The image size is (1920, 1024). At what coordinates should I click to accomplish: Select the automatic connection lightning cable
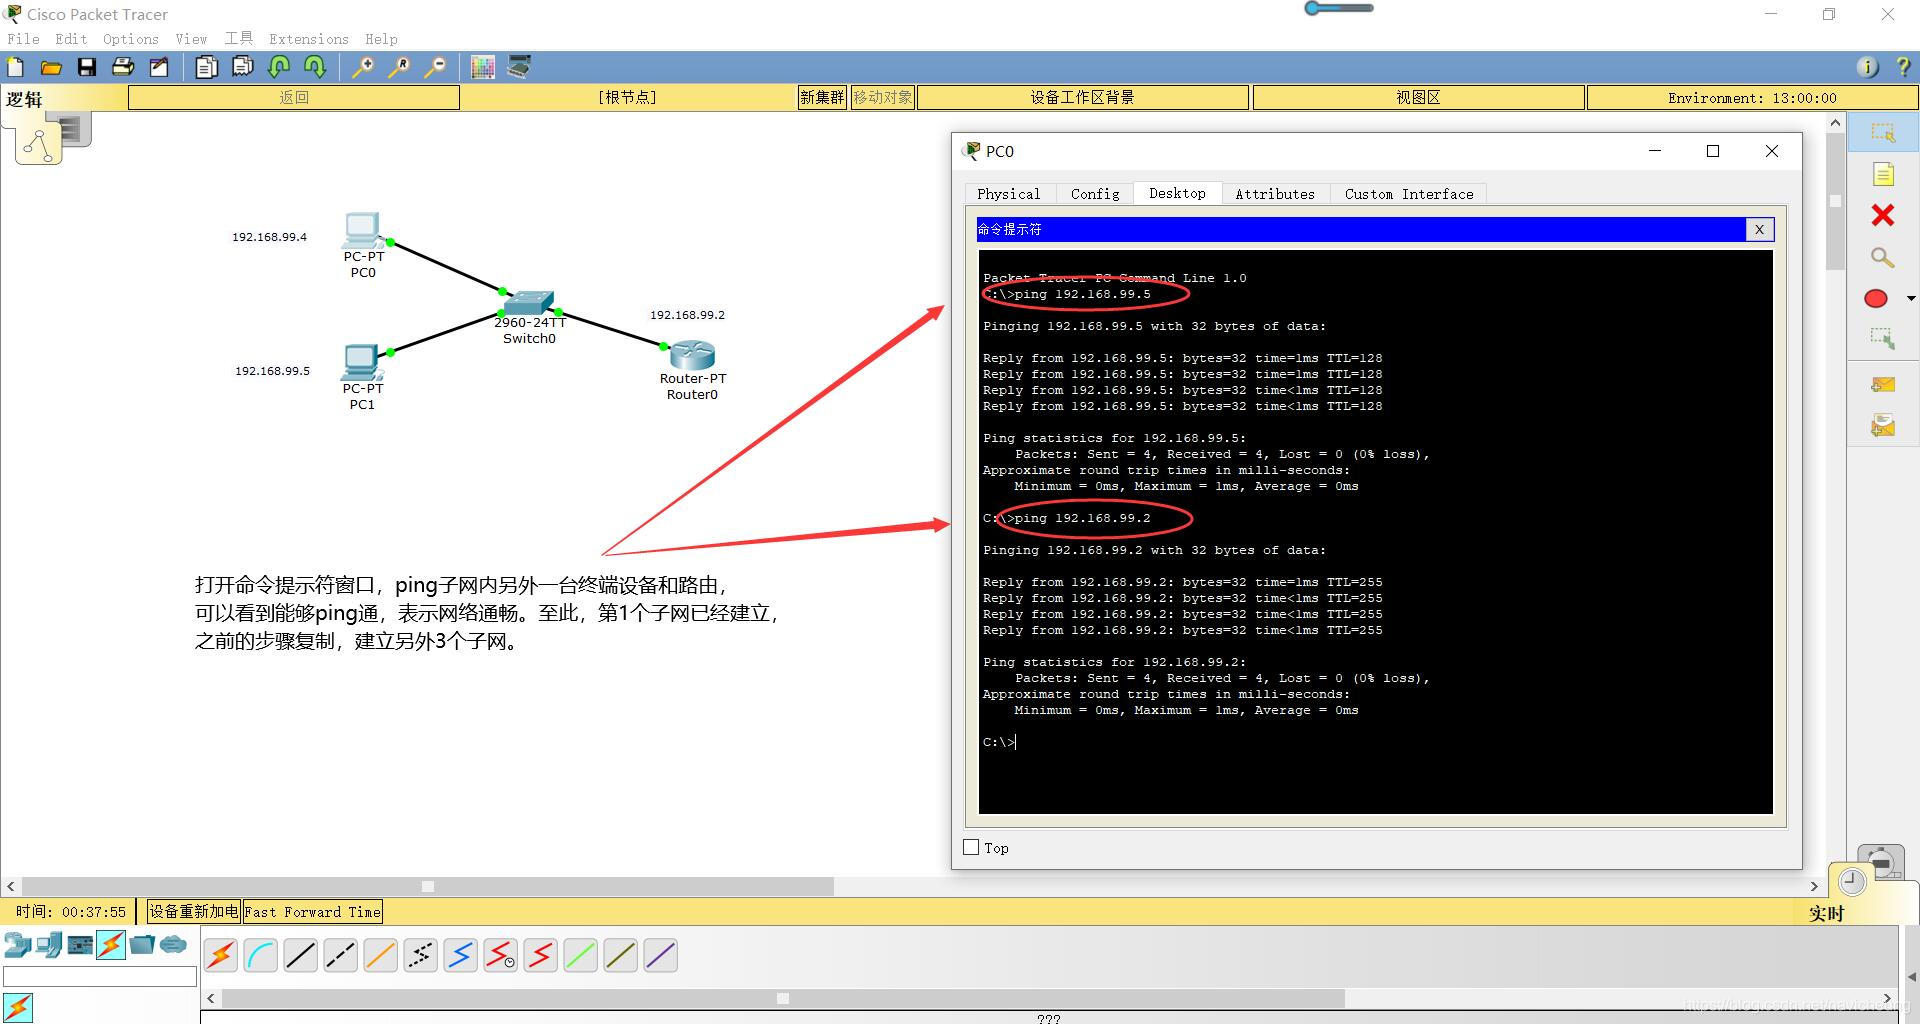221,956
